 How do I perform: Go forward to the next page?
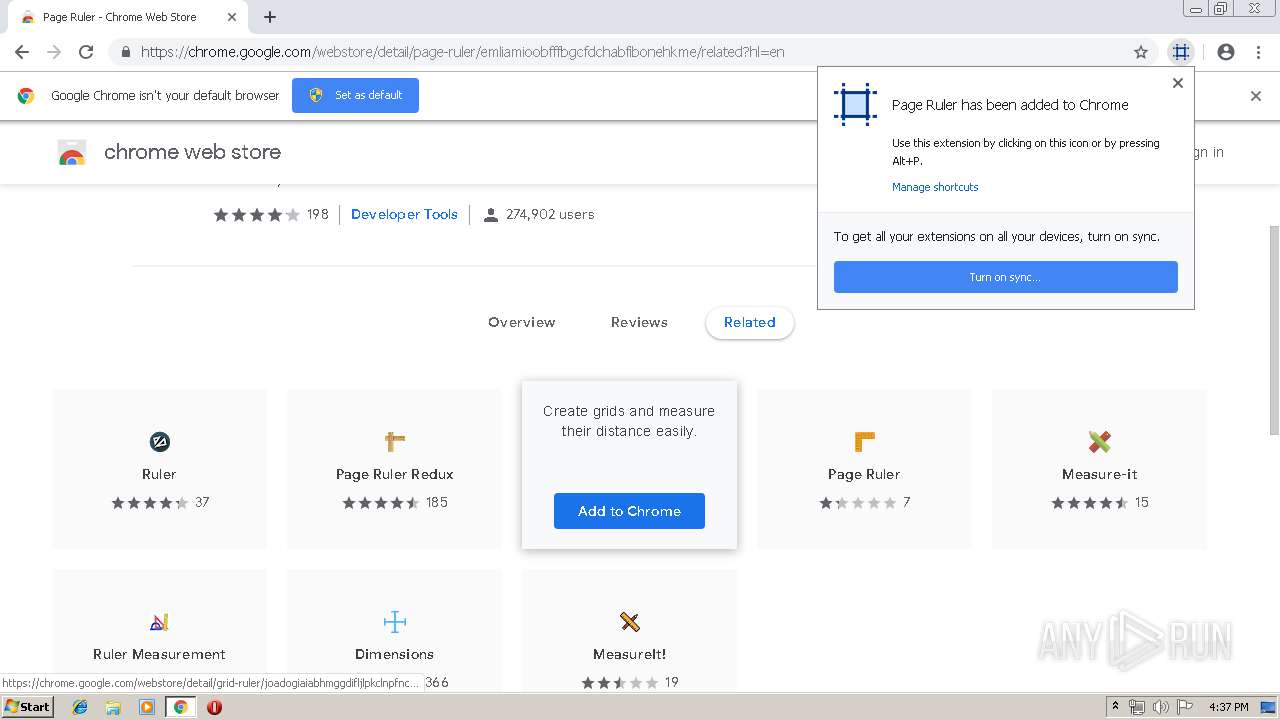coord(54,52)
